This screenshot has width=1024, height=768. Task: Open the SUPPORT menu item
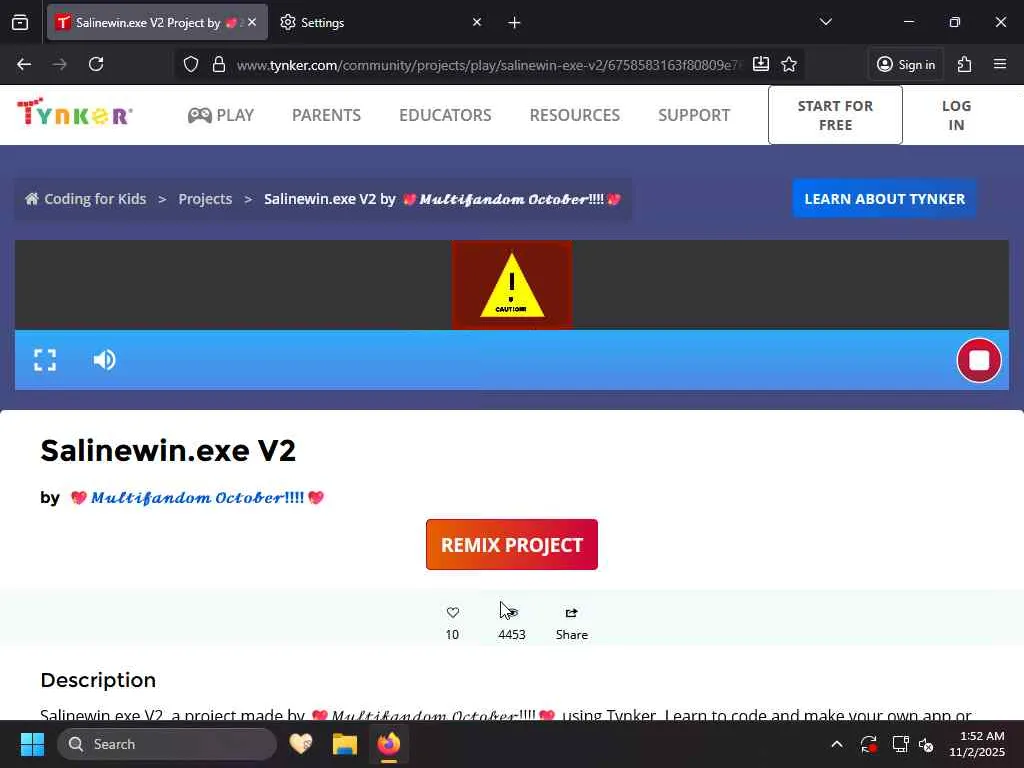pos(694,115)
